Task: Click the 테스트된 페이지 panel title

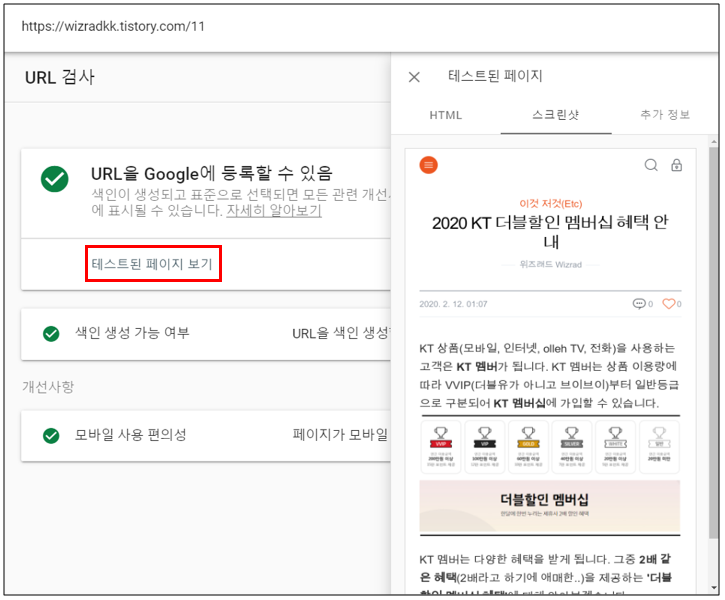Action: 495,76
